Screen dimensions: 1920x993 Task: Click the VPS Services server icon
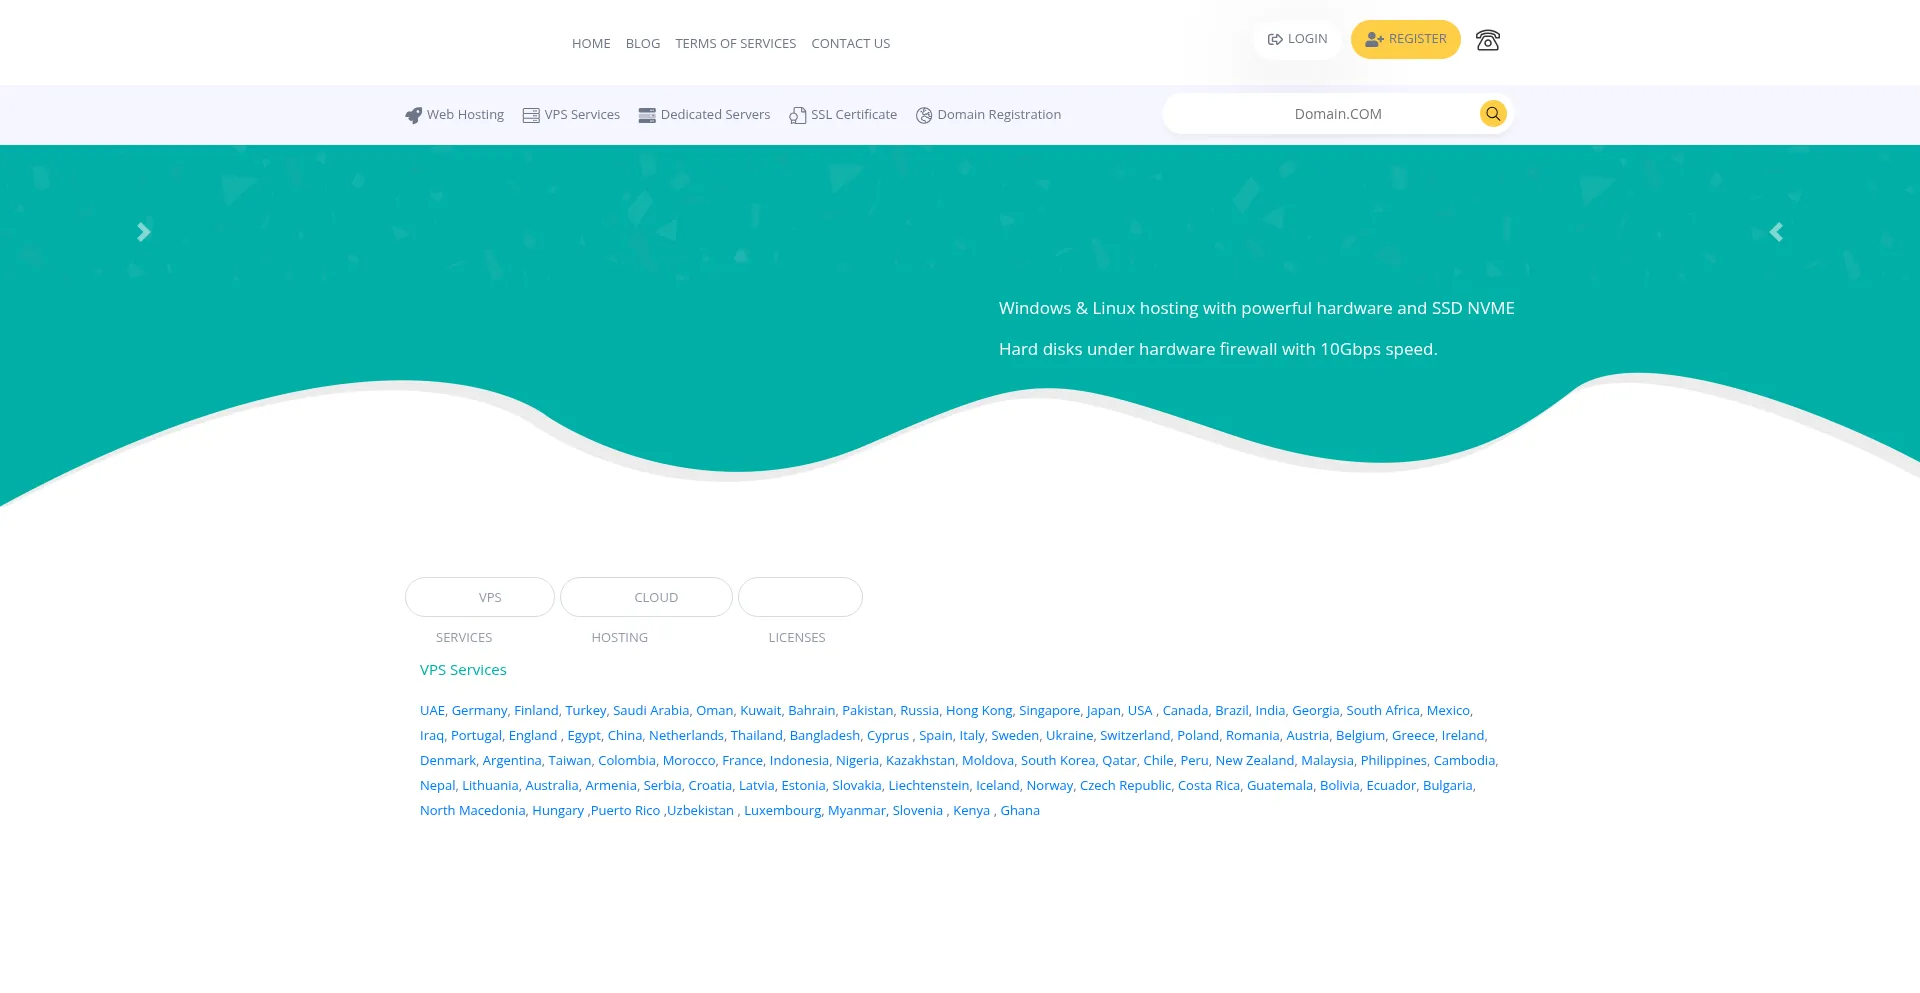coord(531,115)
